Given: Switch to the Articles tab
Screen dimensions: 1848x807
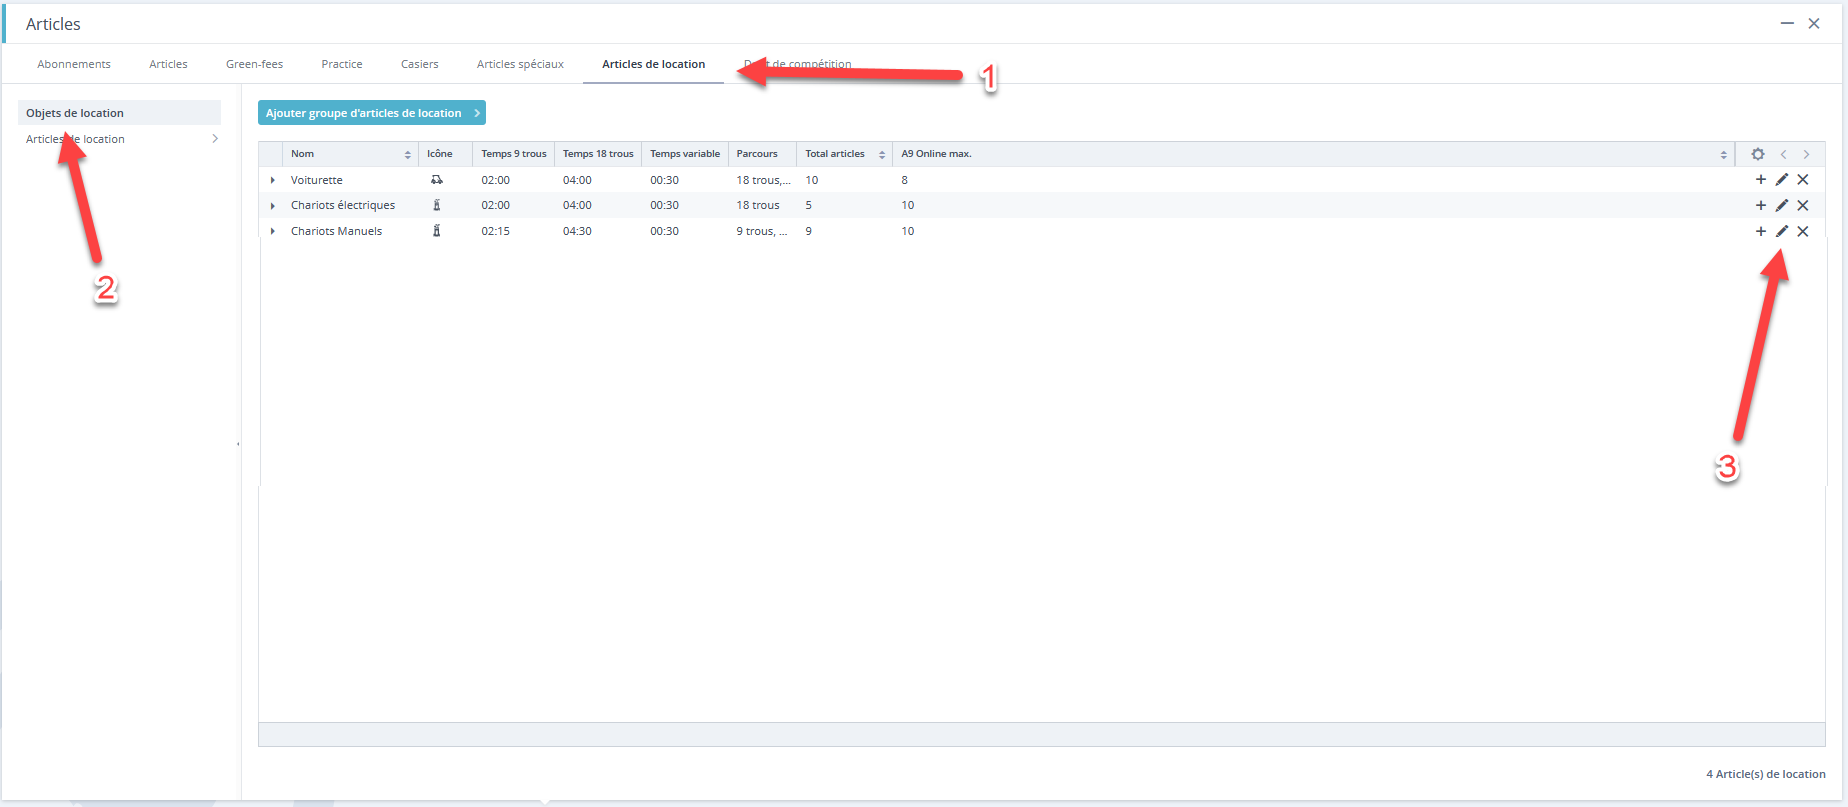Looking at the screenshot, I should [168, 64].
